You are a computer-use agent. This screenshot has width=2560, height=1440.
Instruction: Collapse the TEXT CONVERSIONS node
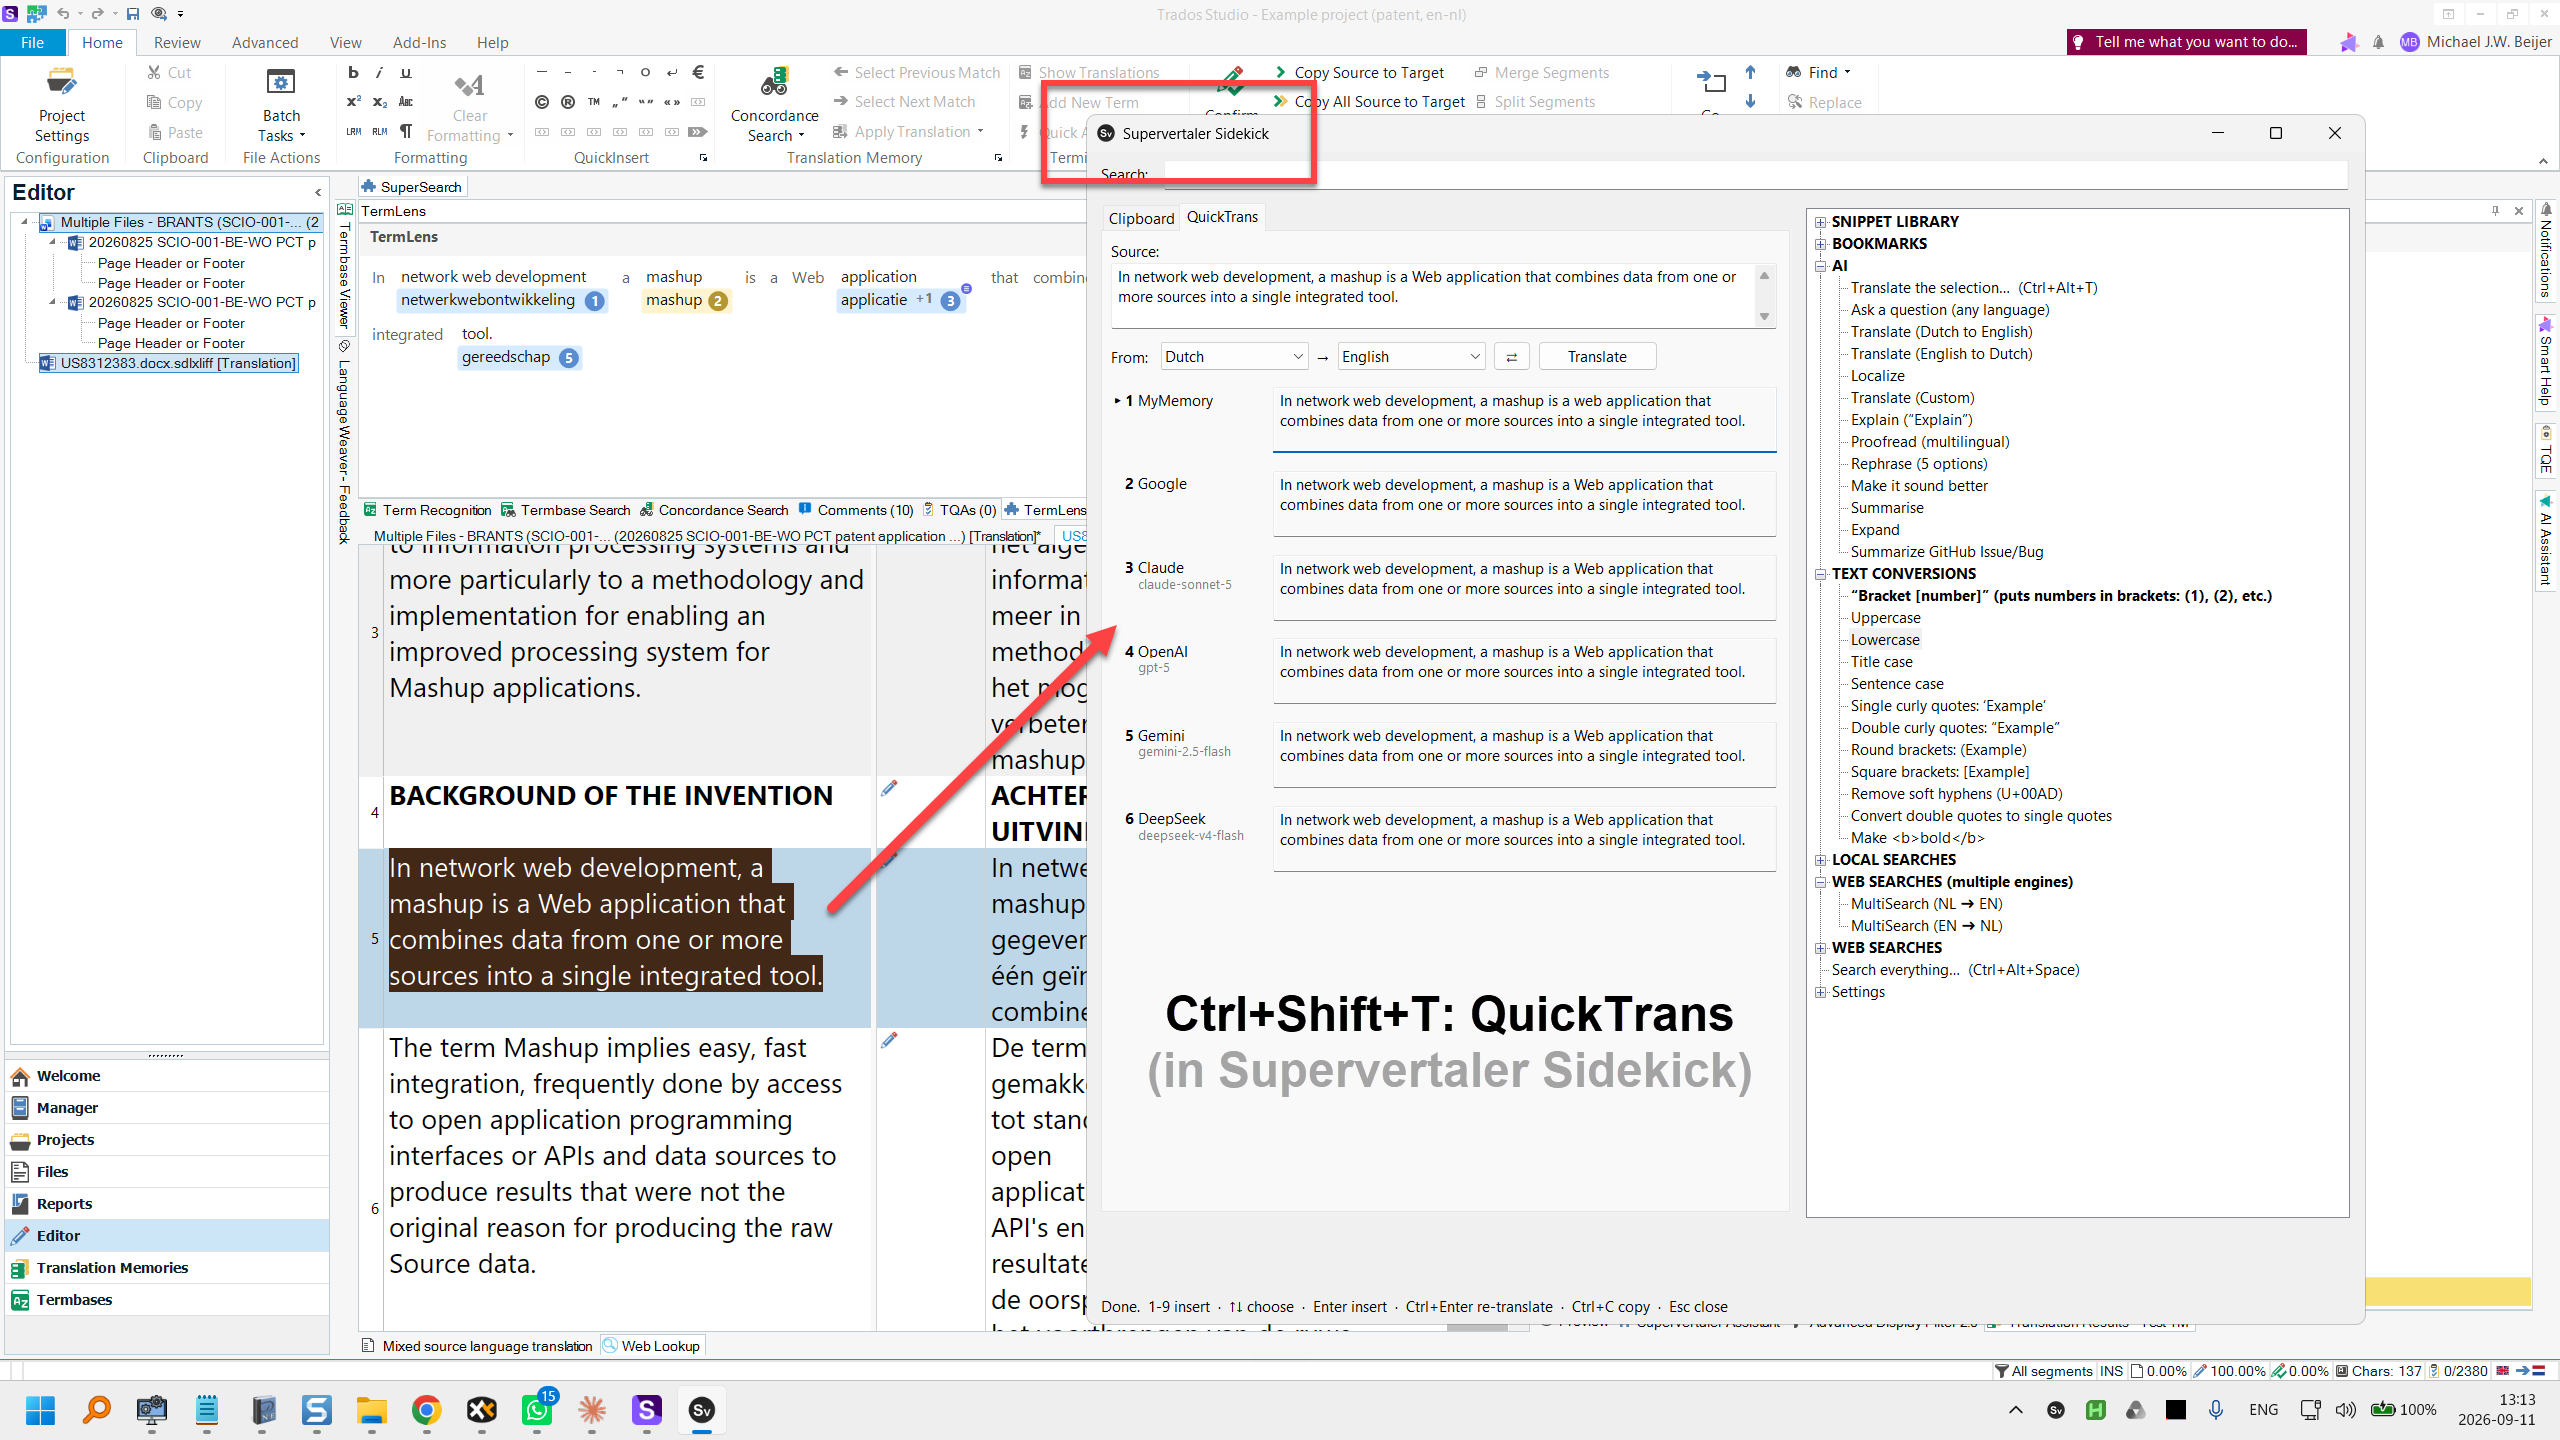(1821, 574)
